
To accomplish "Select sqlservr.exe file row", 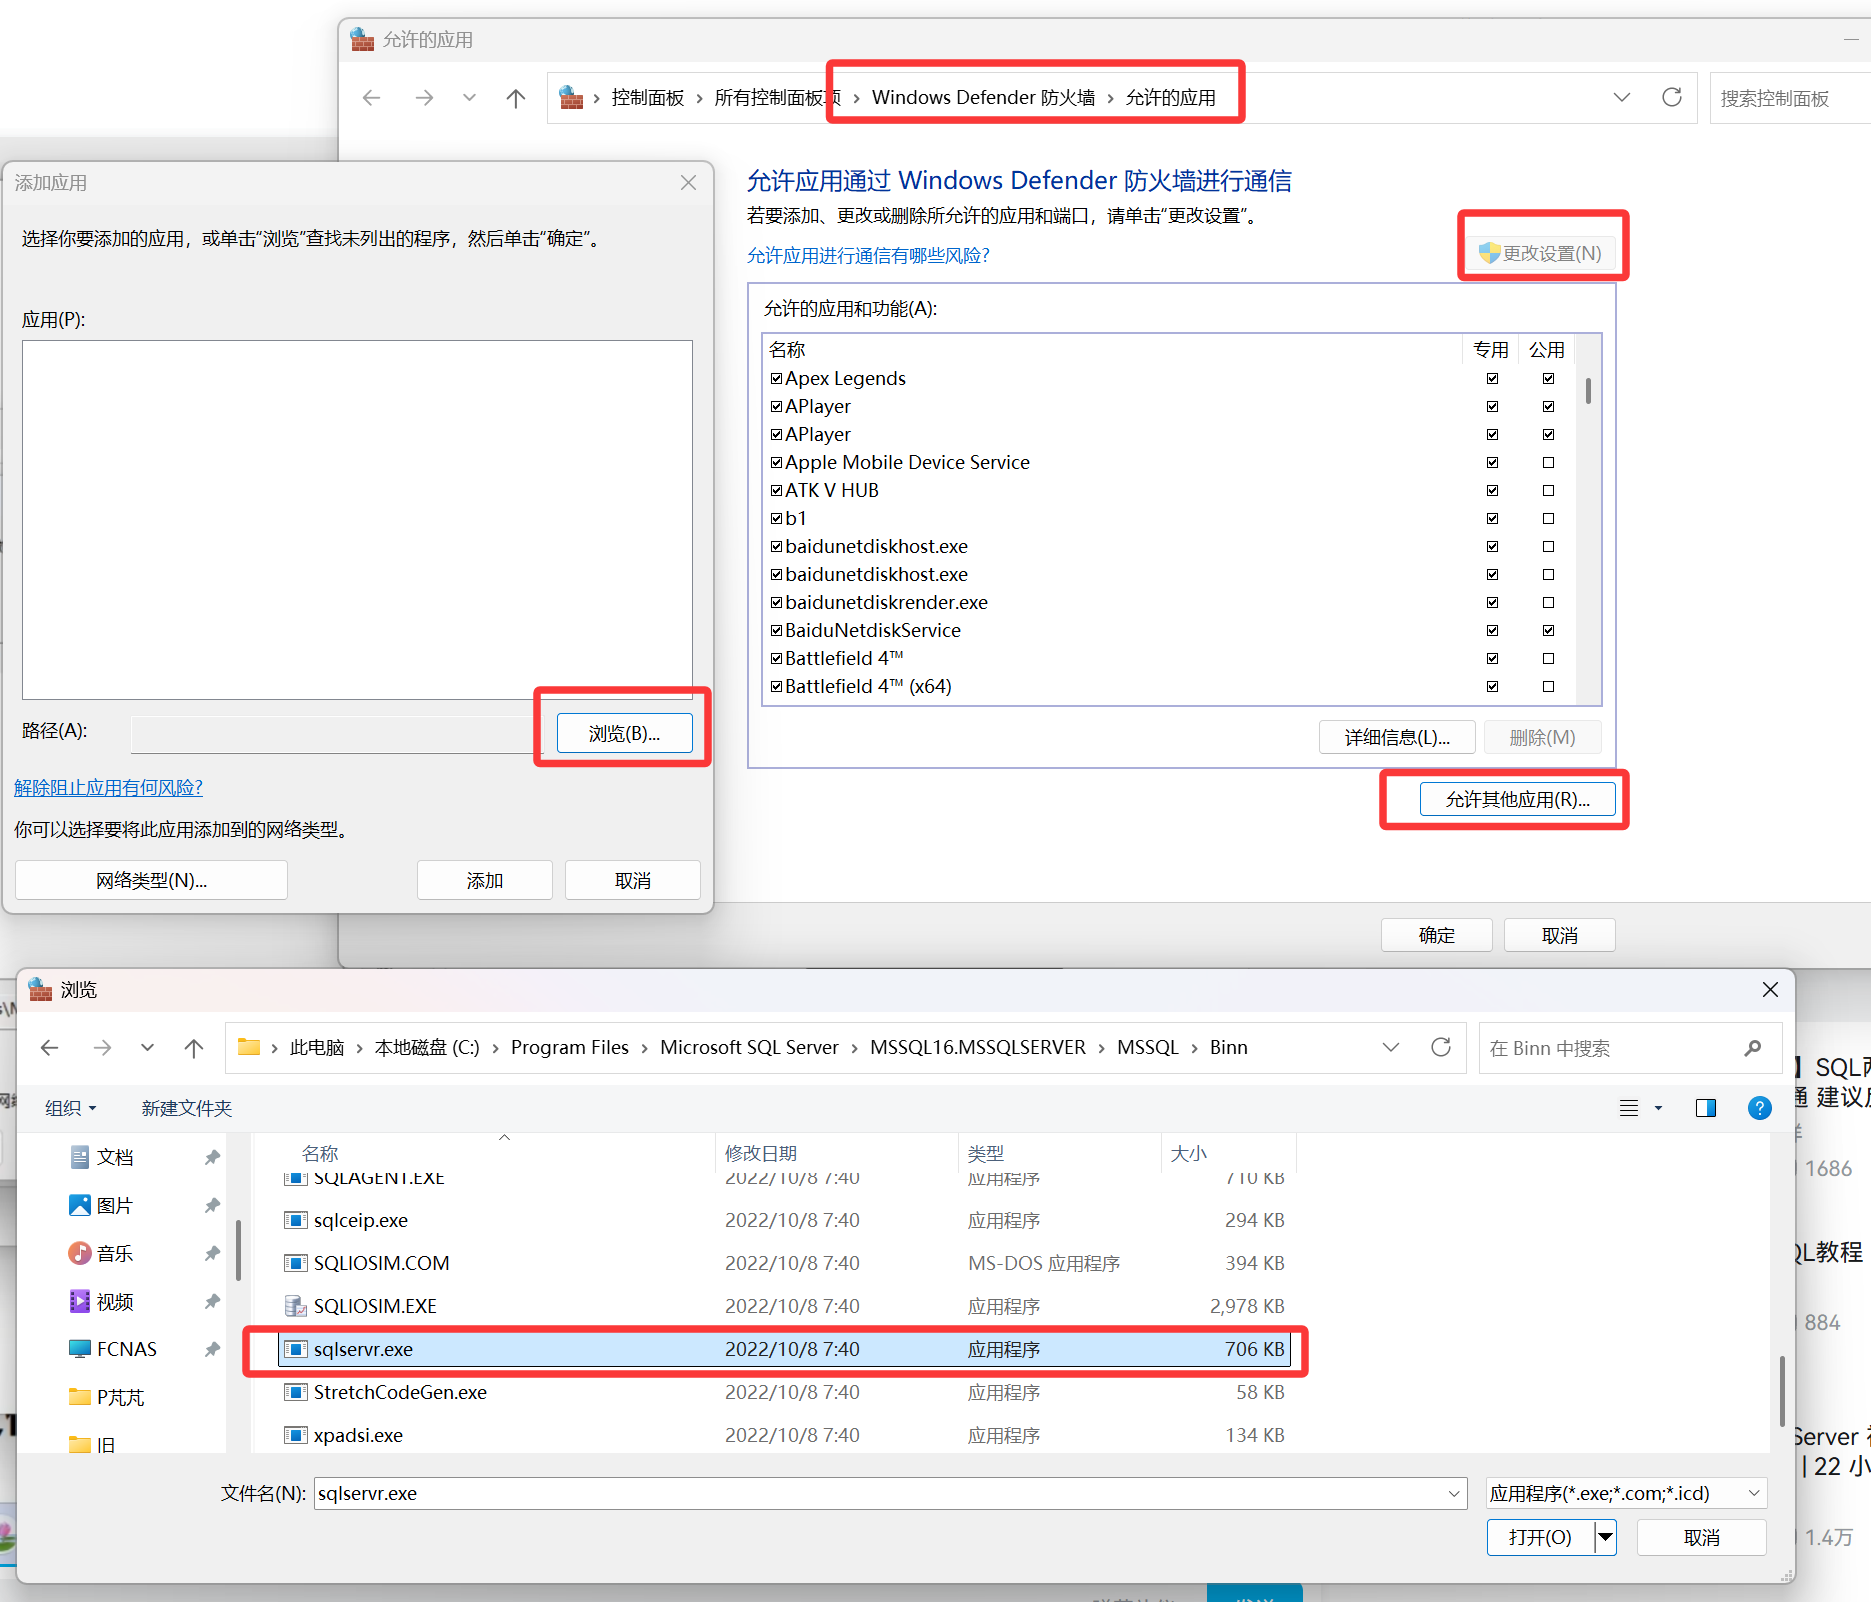I will click(x=785, y=1349).
